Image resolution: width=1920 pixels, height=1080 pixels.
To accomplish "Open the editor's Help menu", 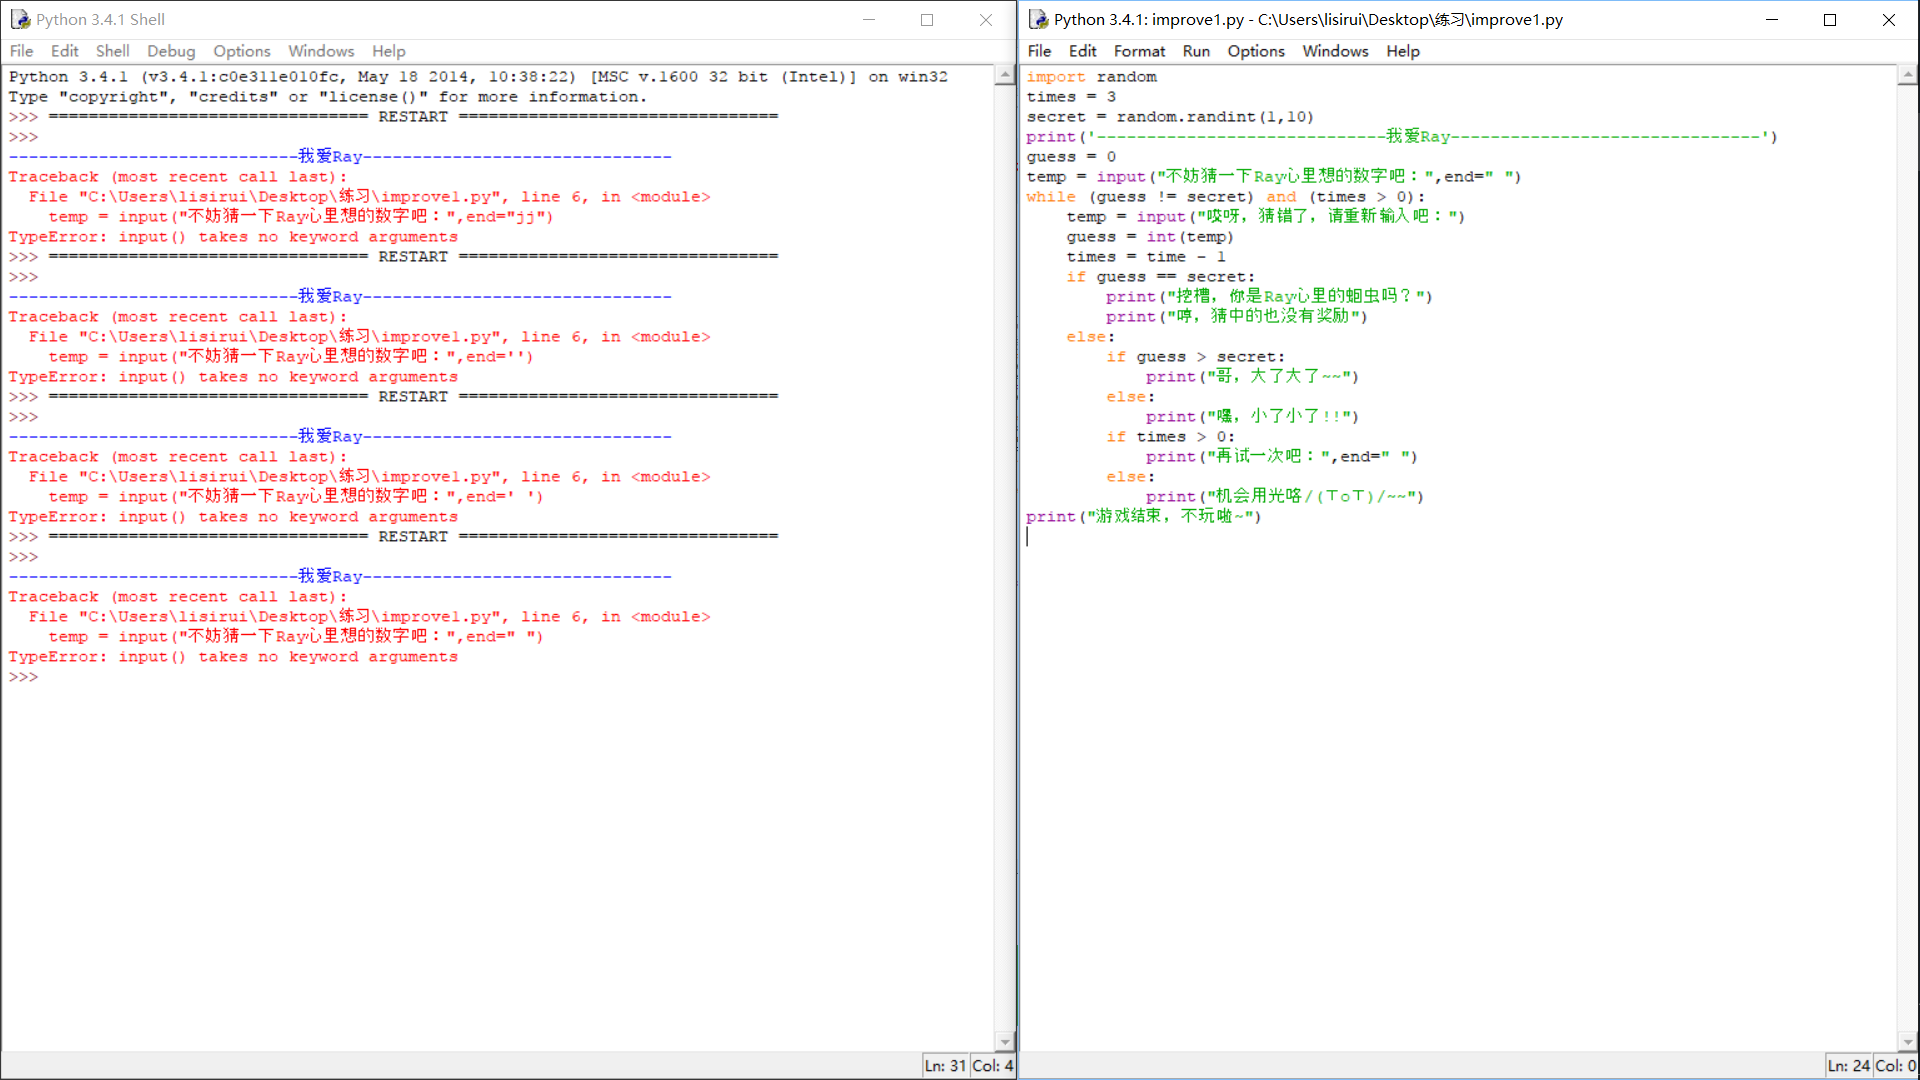I will (1402, 51).
